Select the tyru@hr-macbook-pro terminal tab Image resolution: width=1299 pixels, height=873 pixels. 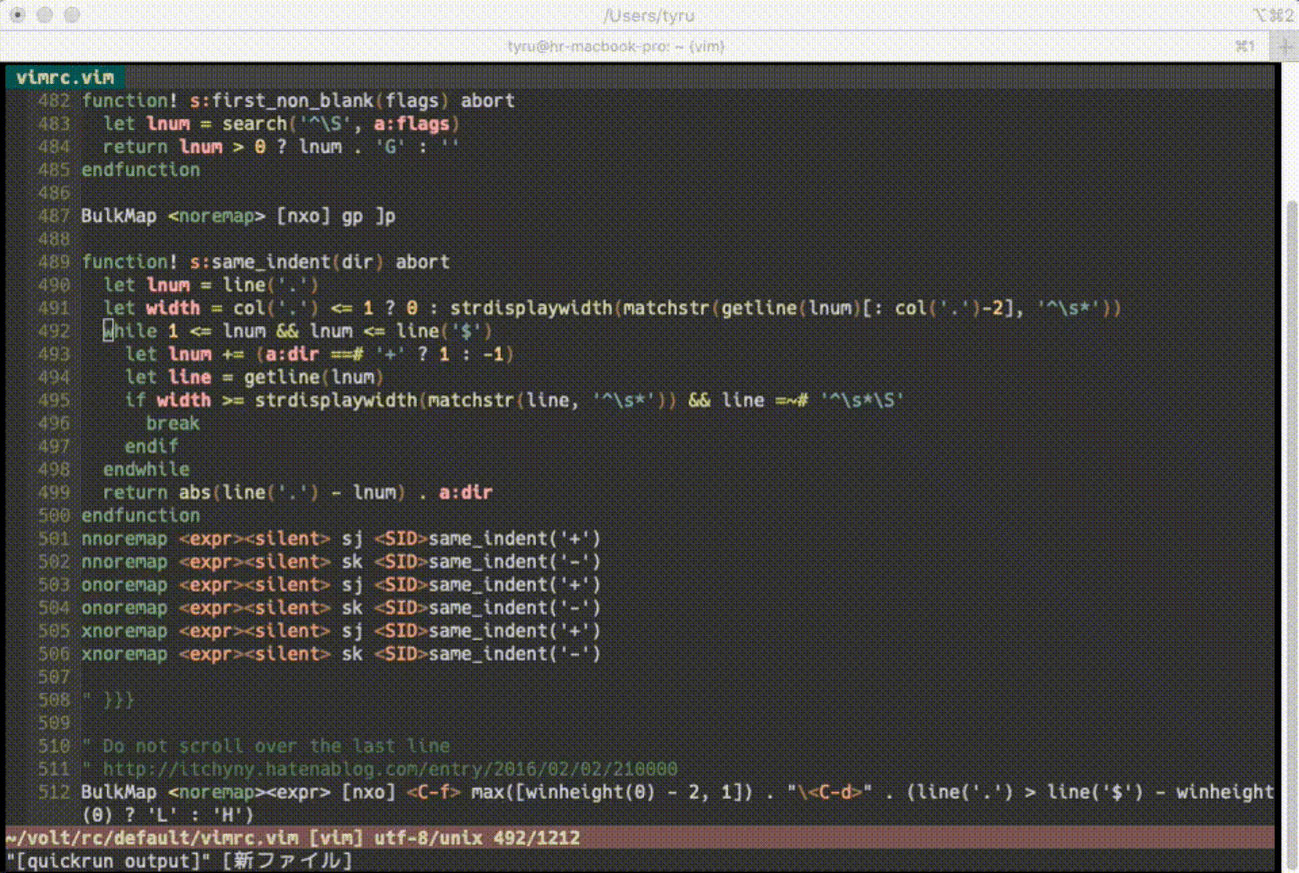tap(615, 46)
